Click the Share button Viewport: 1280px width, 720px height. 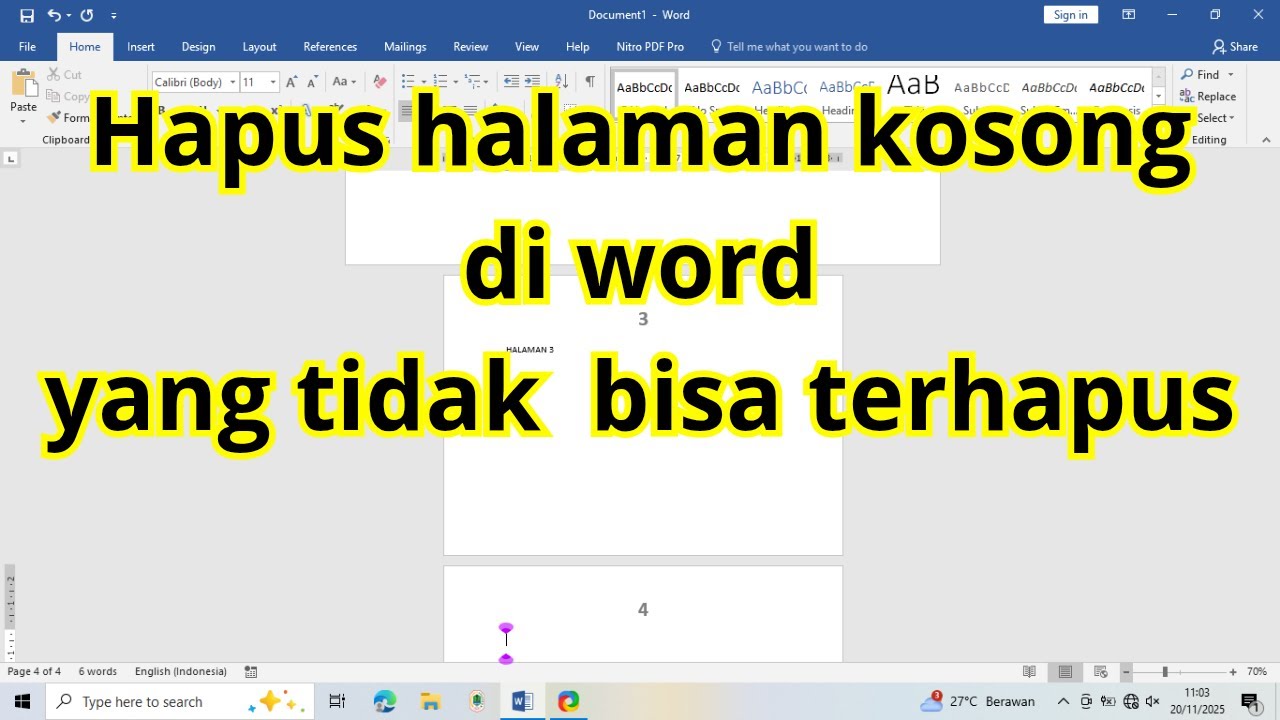point(1235,47)
